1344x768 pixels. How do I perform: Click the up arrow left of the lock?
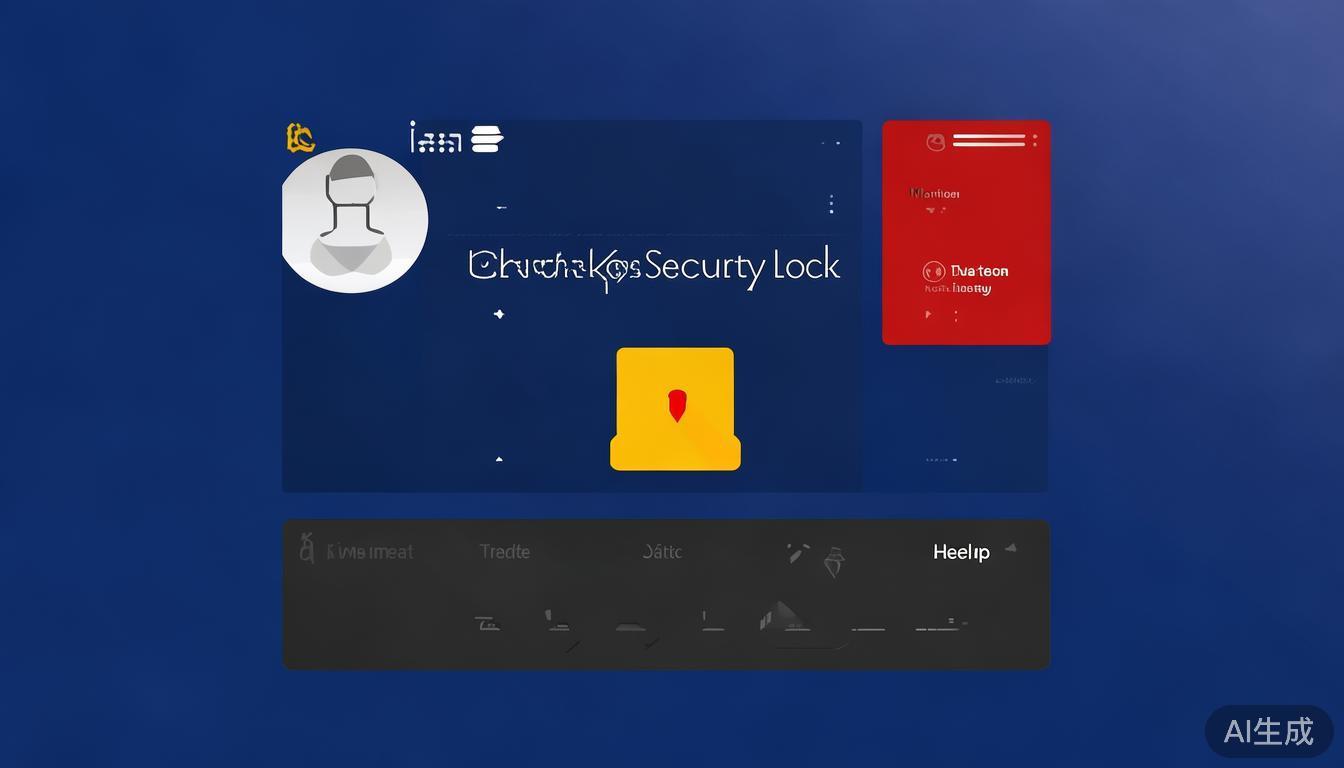point(499,459)
